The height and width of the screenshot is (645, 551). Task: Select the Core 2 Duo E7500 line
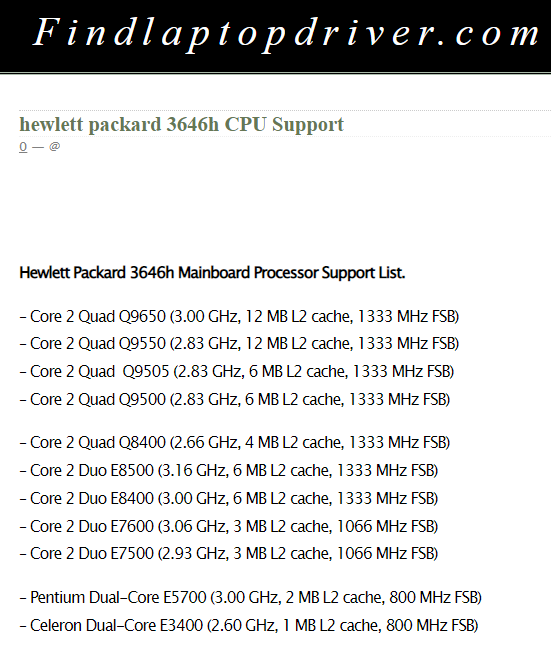coord(229,553)
